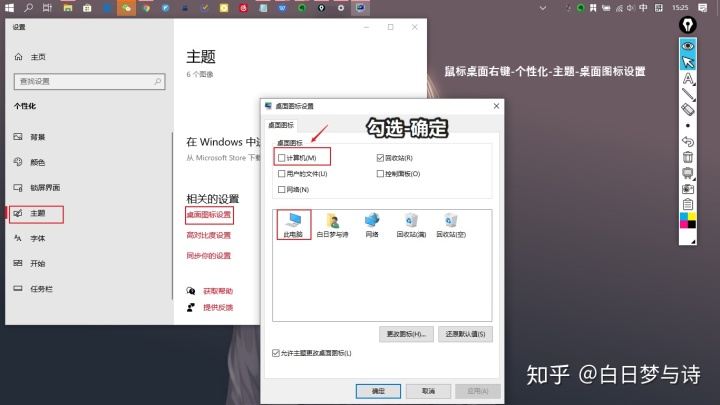Image resolution: width=720 pixels, height=405 pixels.
Task: Click the taskbar search magnifier icon
Action: [x=28, y=8]
